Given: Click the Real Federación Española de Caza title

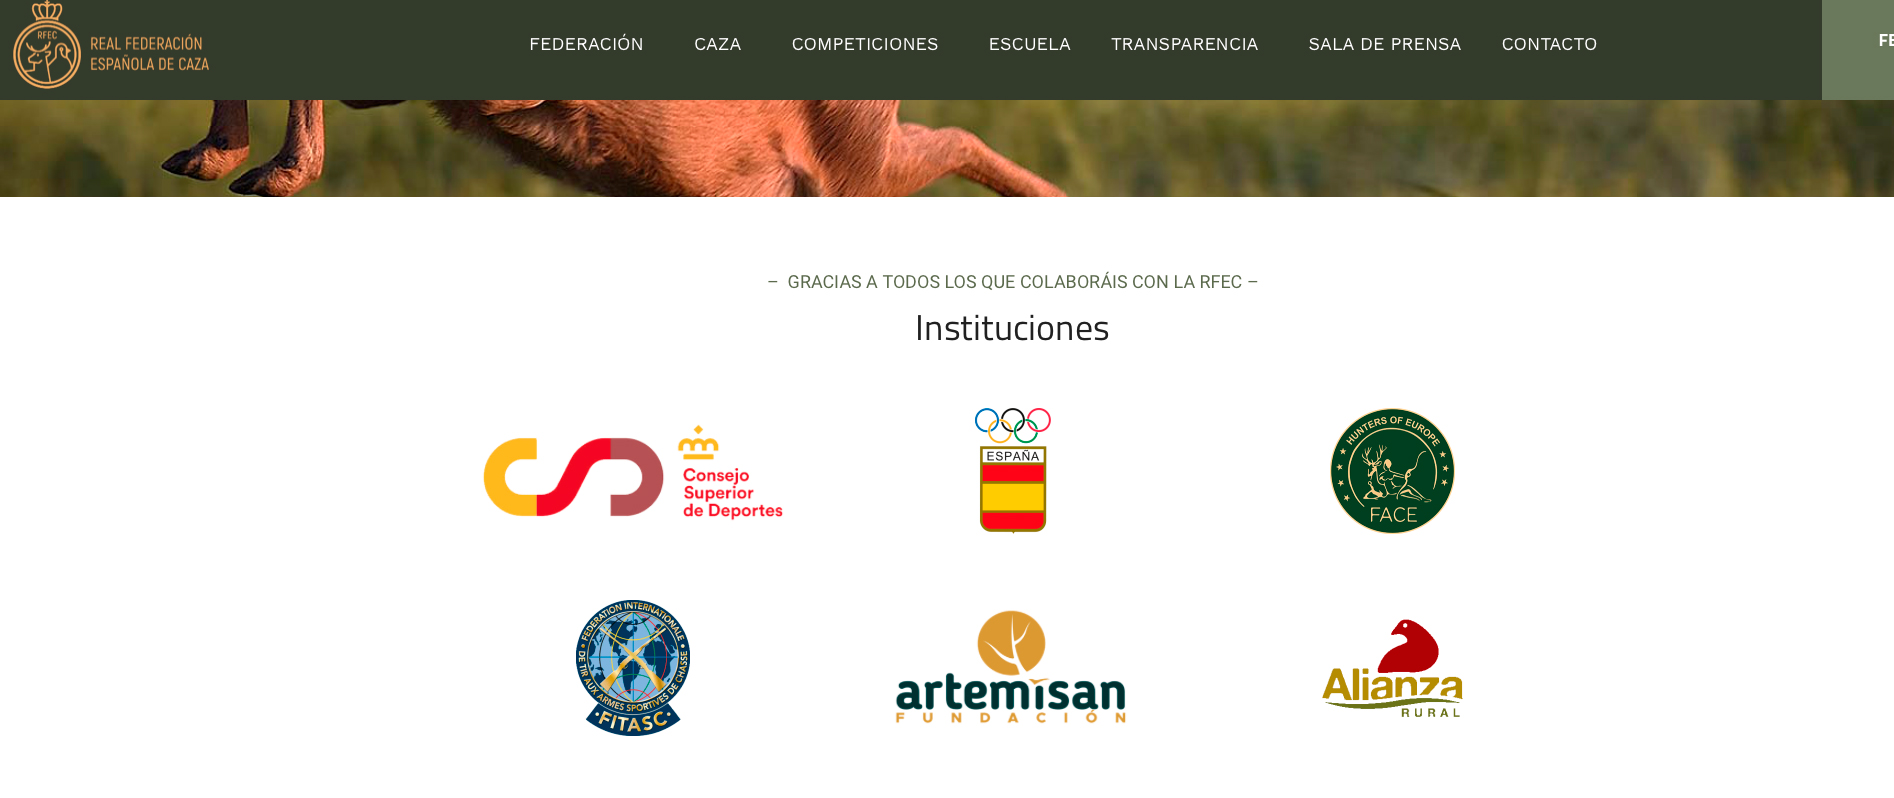Looking at the screenshot, I should coord(150,54).
